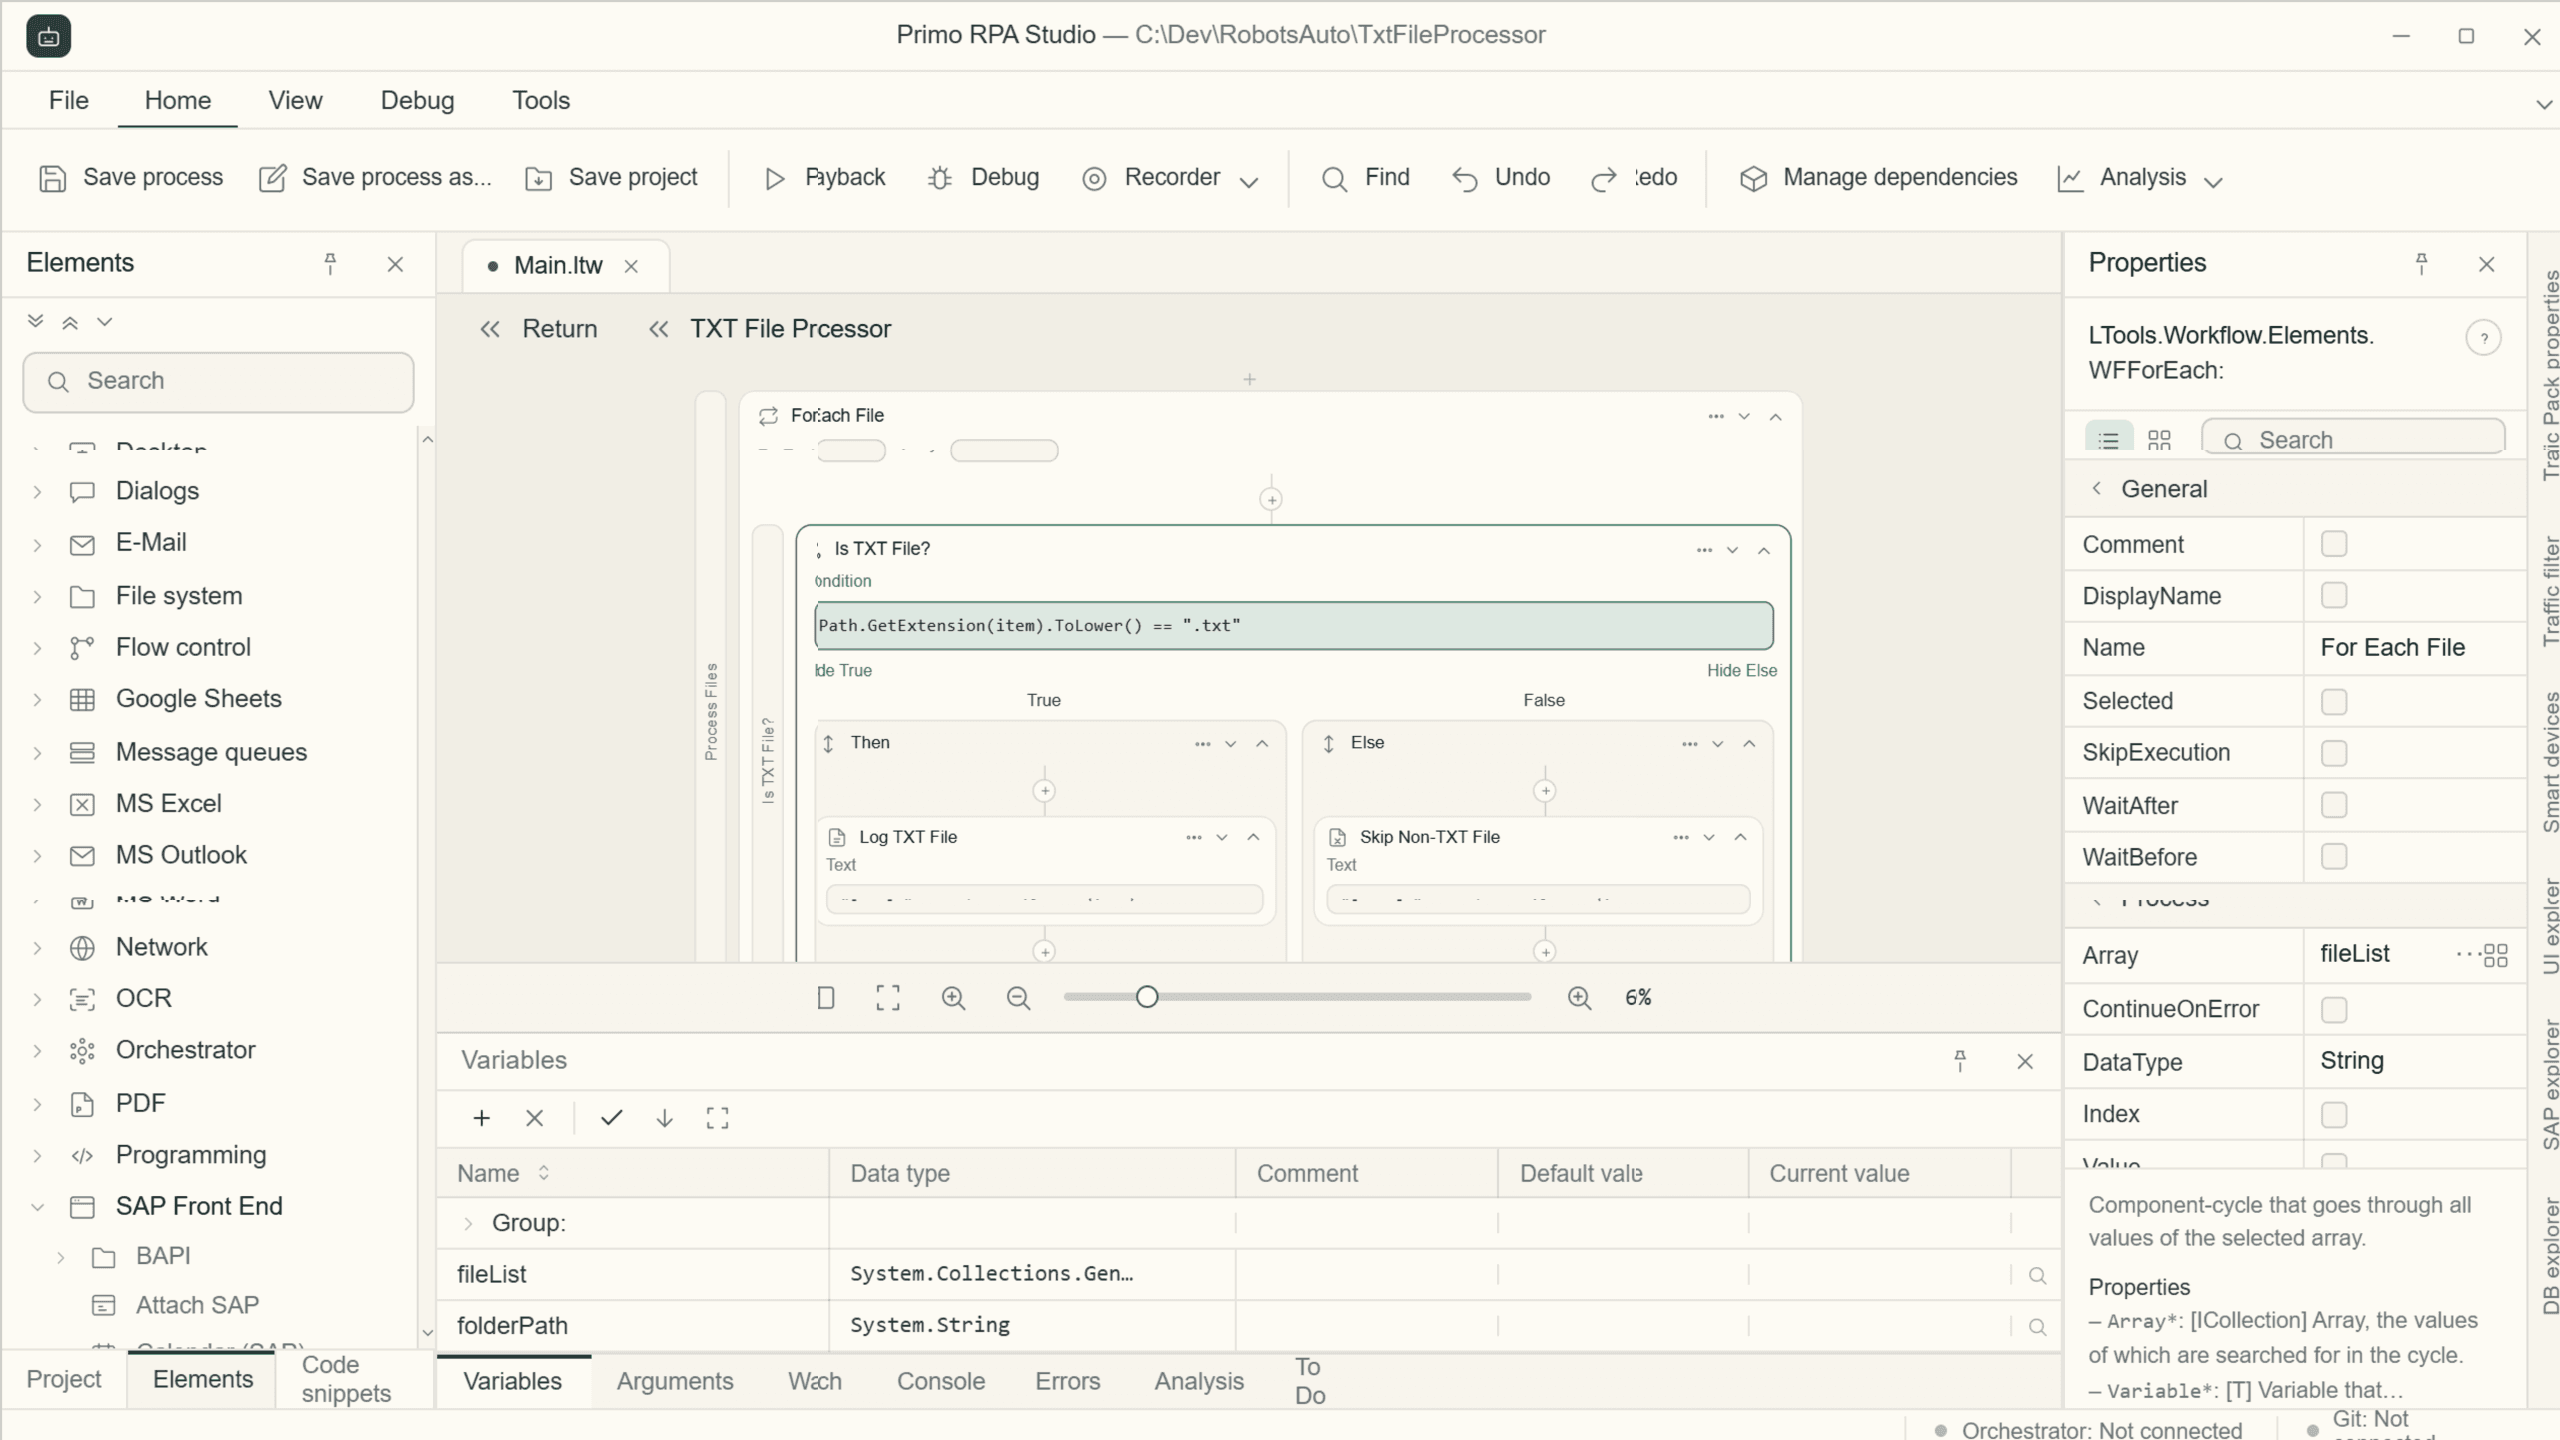Image resolution: width=2560 pixels, height=1440 pixels.
Task: Click Hide Else link
Action: (1741, 671)
